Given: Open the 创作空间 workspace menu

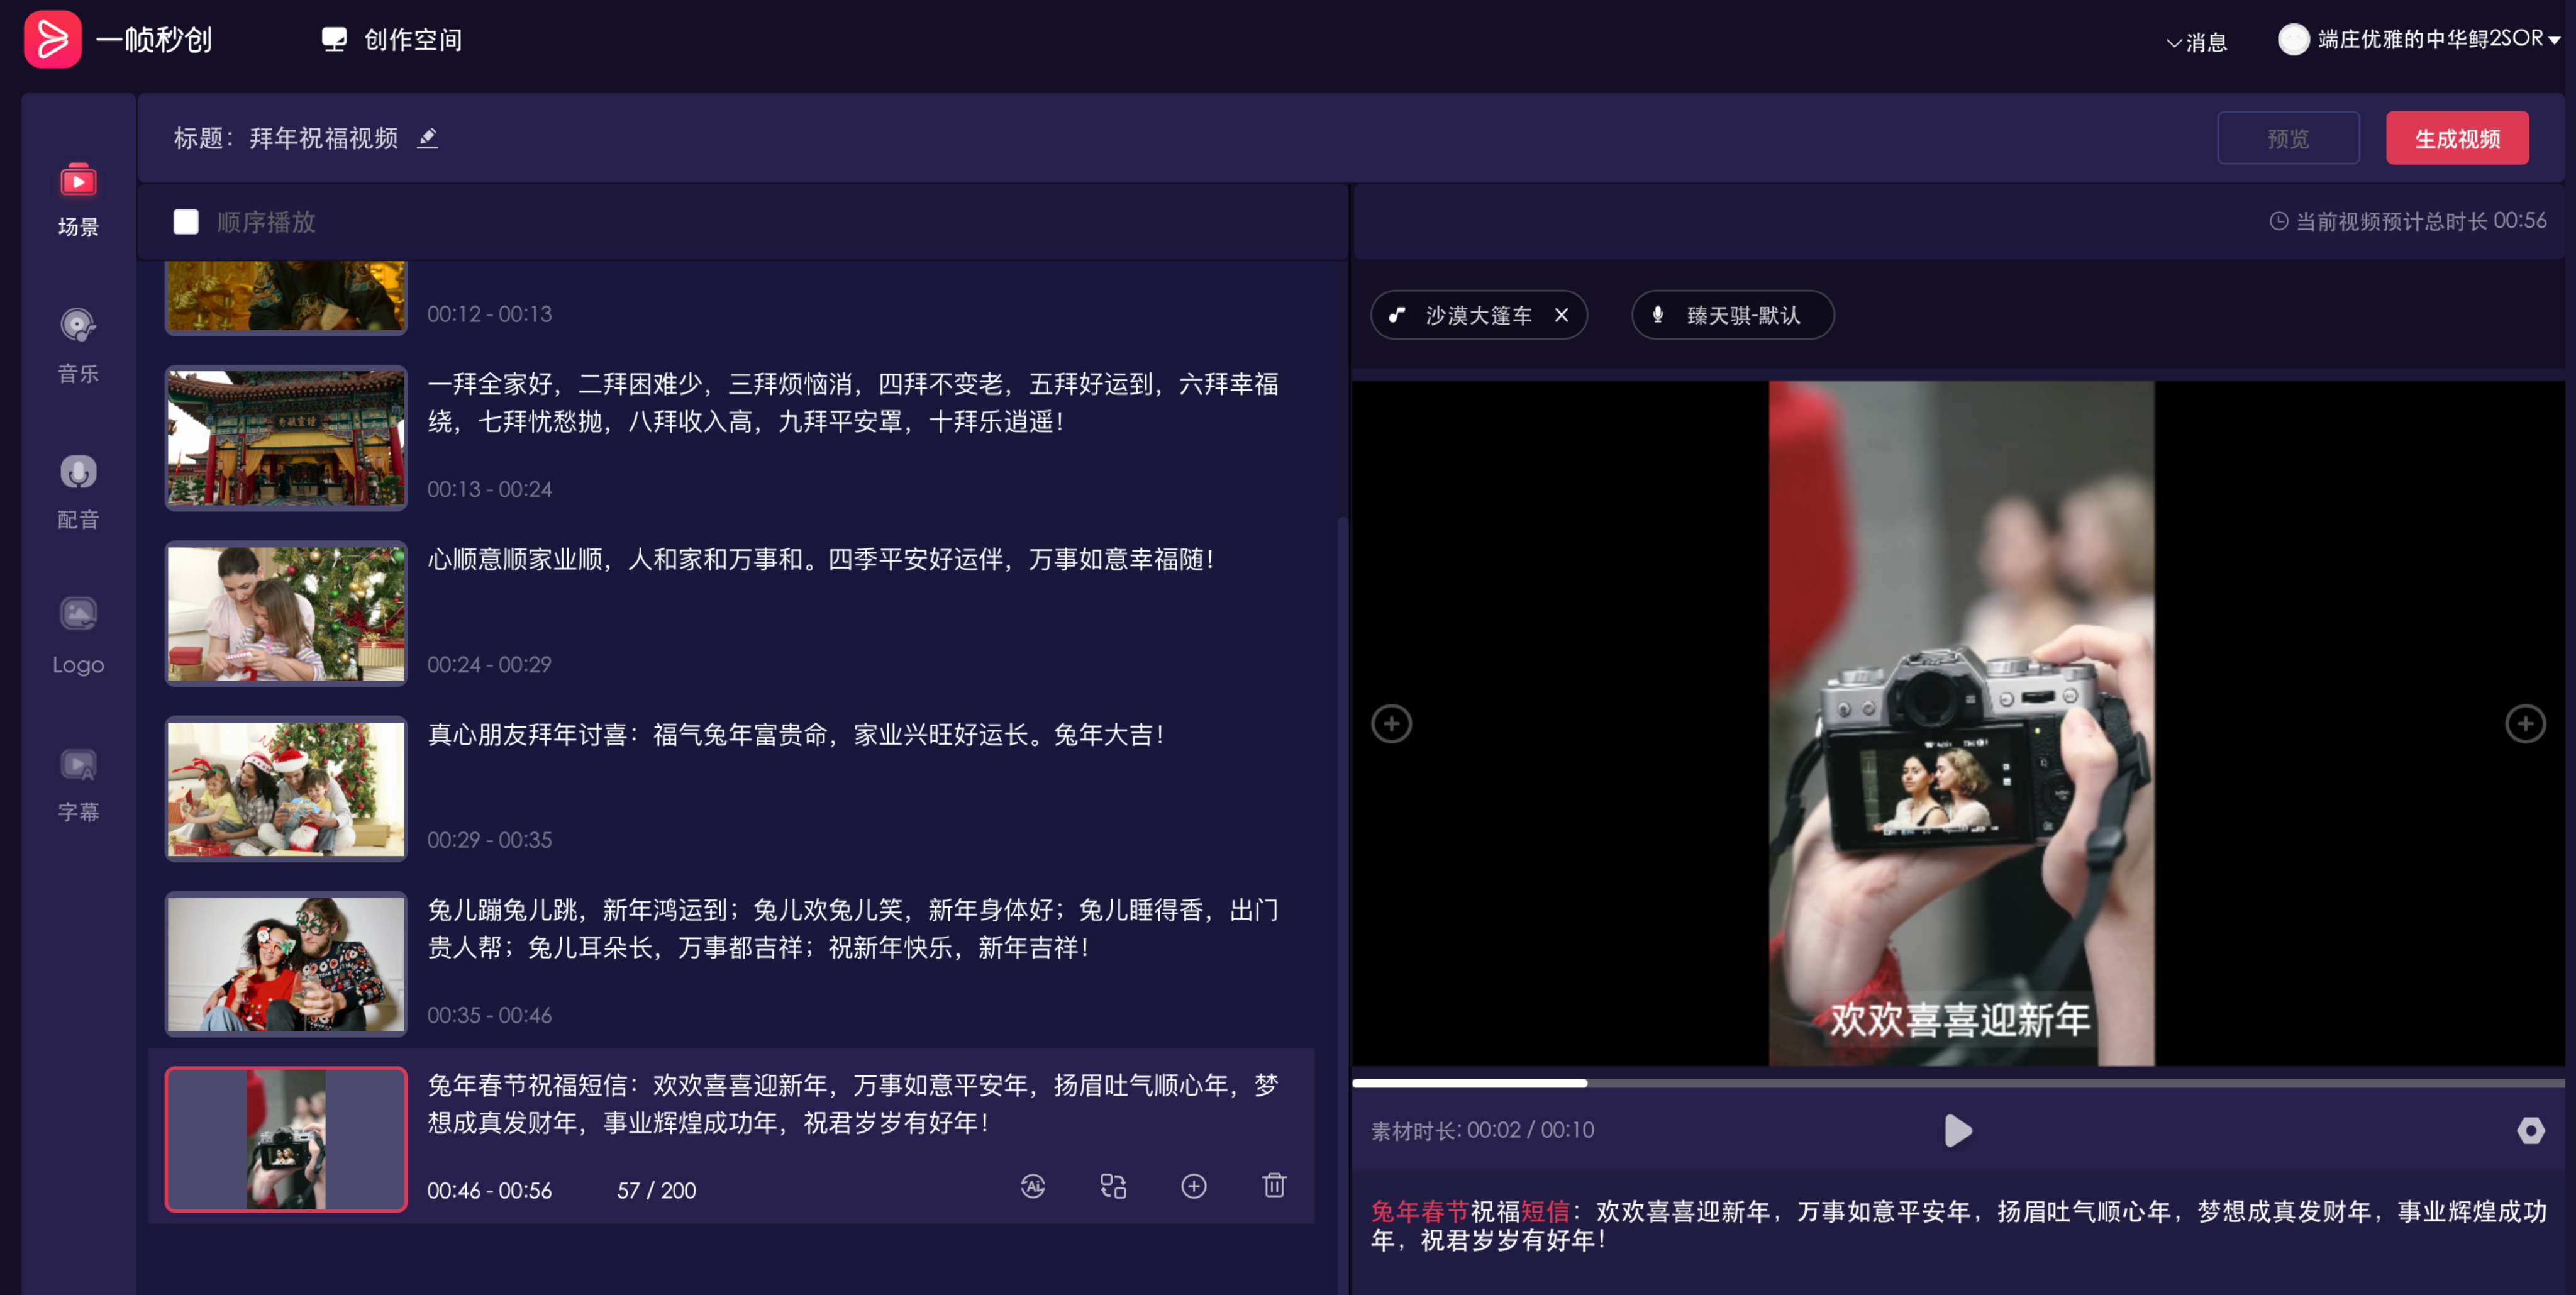Looking at the screenshot, I should (392, 40).
